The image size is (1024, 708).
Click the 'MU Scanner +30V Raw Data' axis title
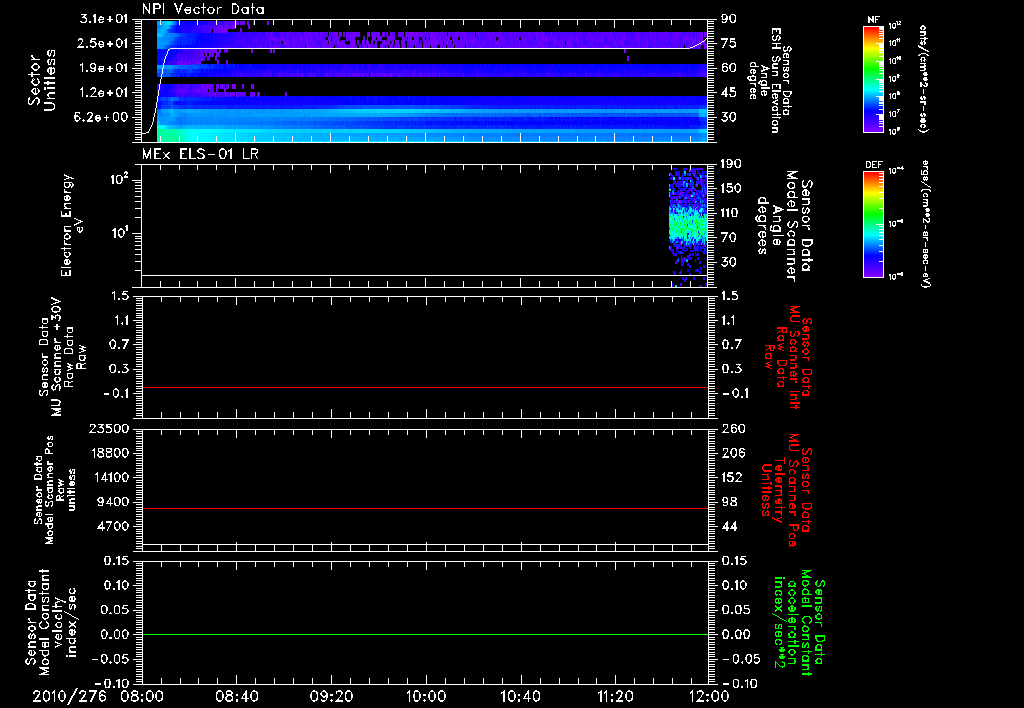[x=62, y=357]
